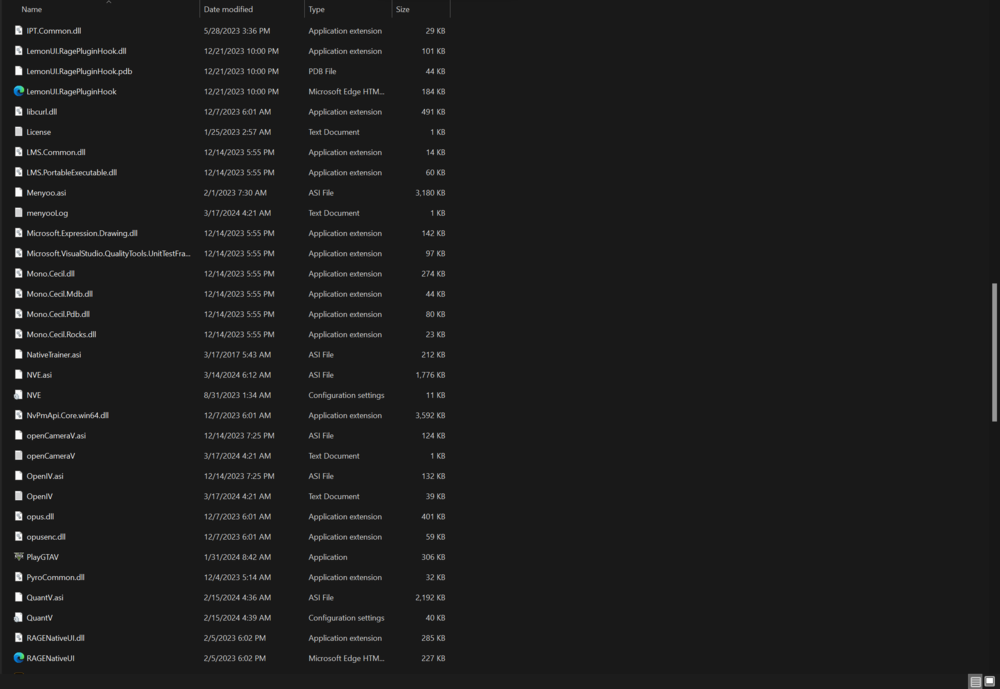The image size is (1000, 689).
Task: Click the file icon for NativeTrainer.asi
Action: 18,355
